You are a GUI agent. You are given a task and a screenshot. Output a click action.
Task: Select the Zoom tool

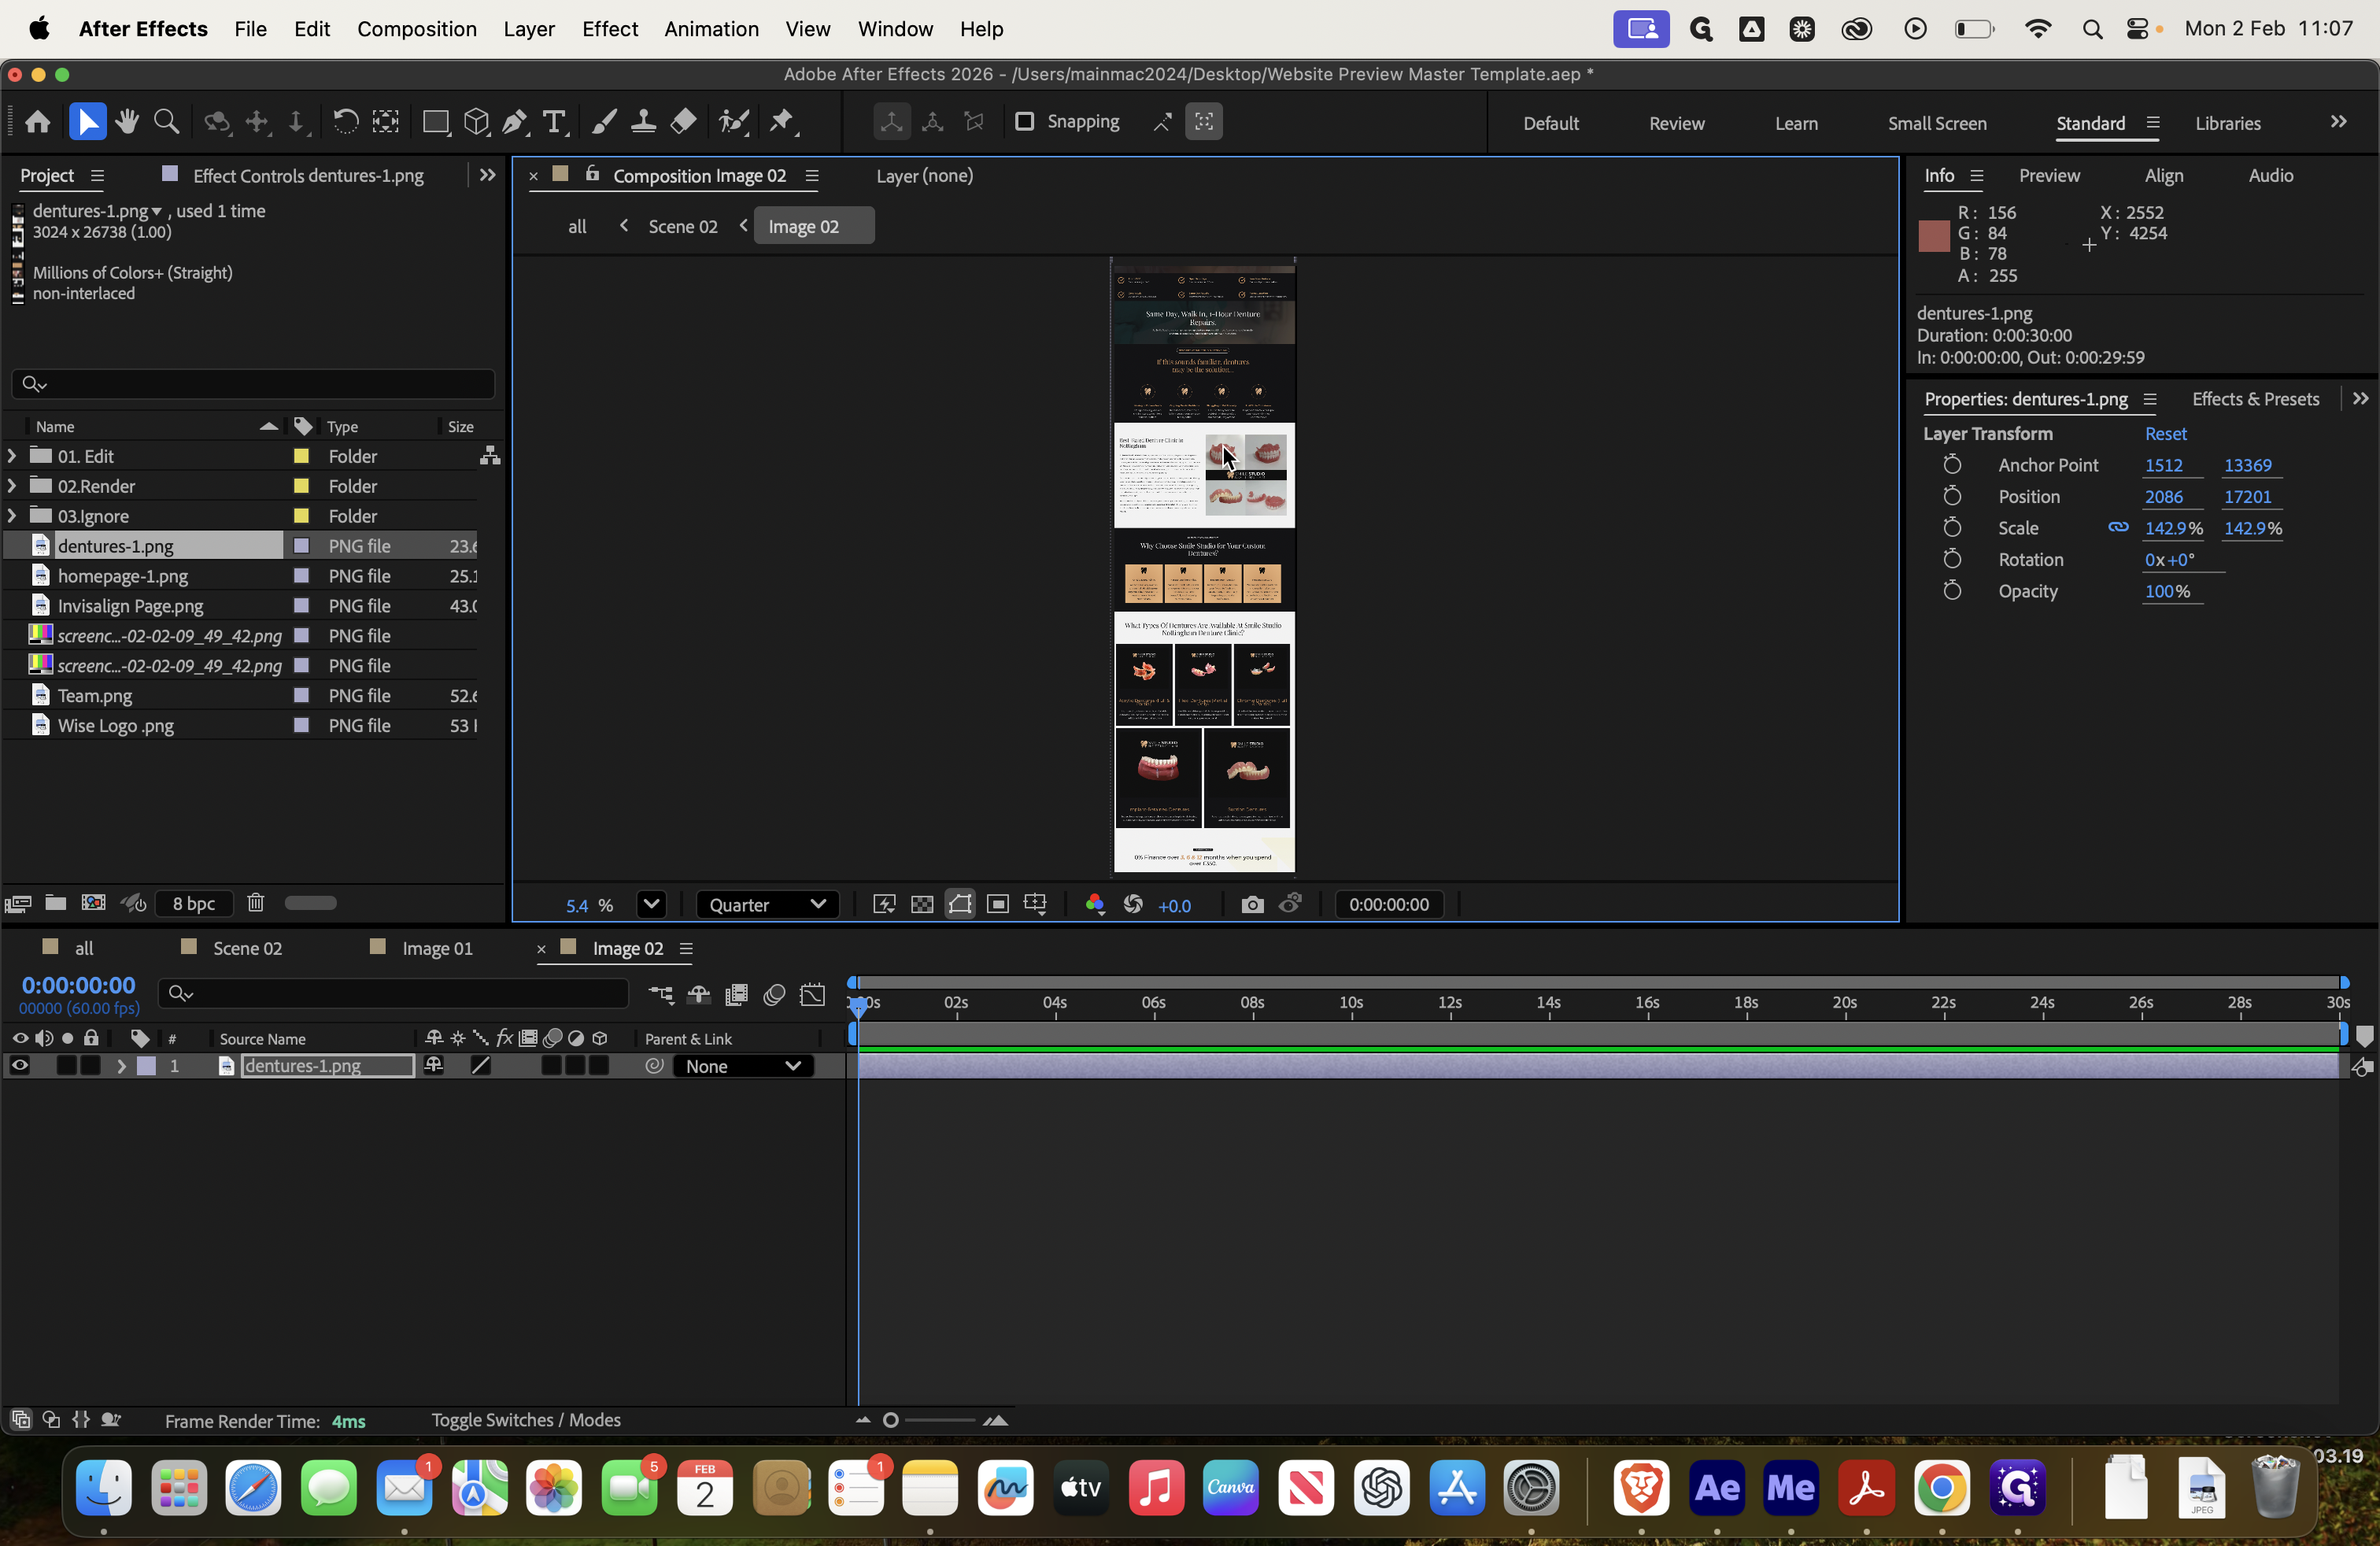click(x=167, y=122)
